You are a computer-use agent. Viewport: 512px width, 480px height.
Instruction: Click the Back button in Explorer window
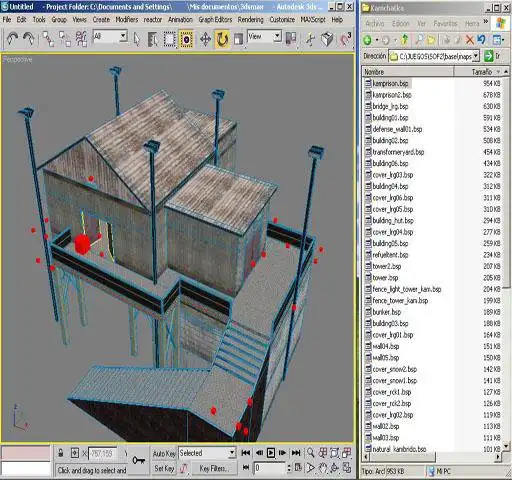368,40
